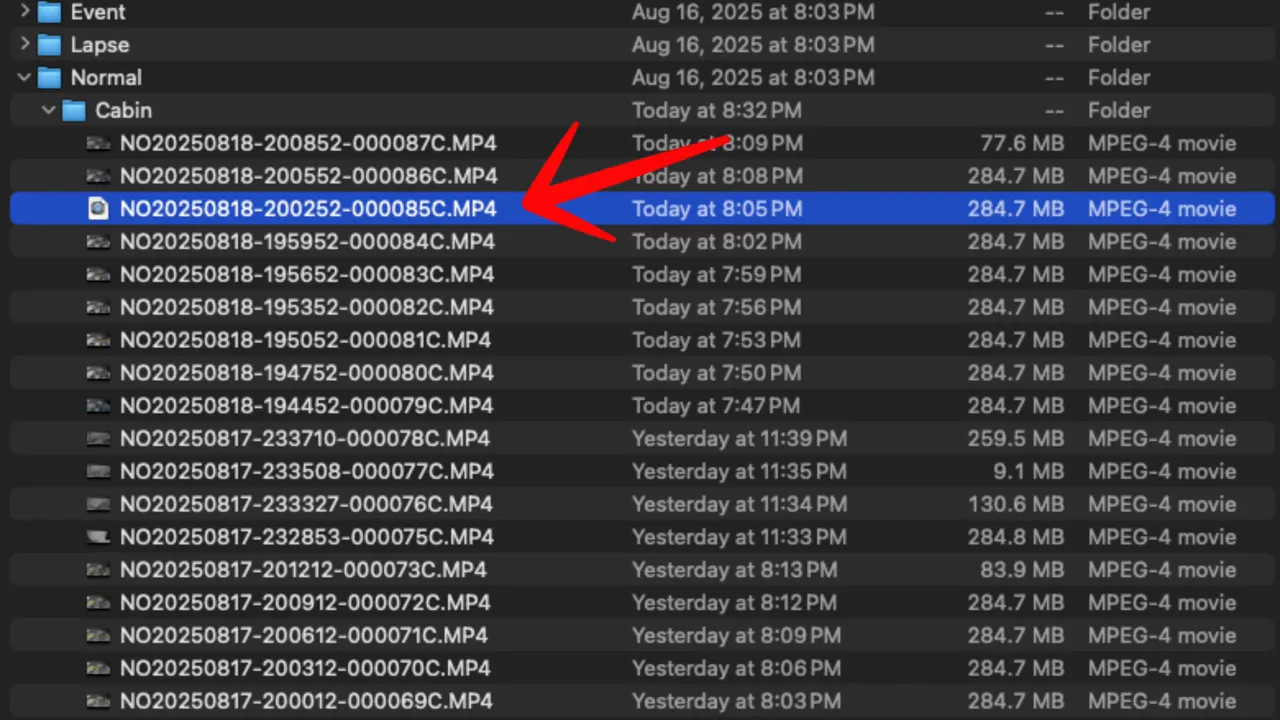Select file name NO20250817-200012-000069C.MP4

click(307, 701)
